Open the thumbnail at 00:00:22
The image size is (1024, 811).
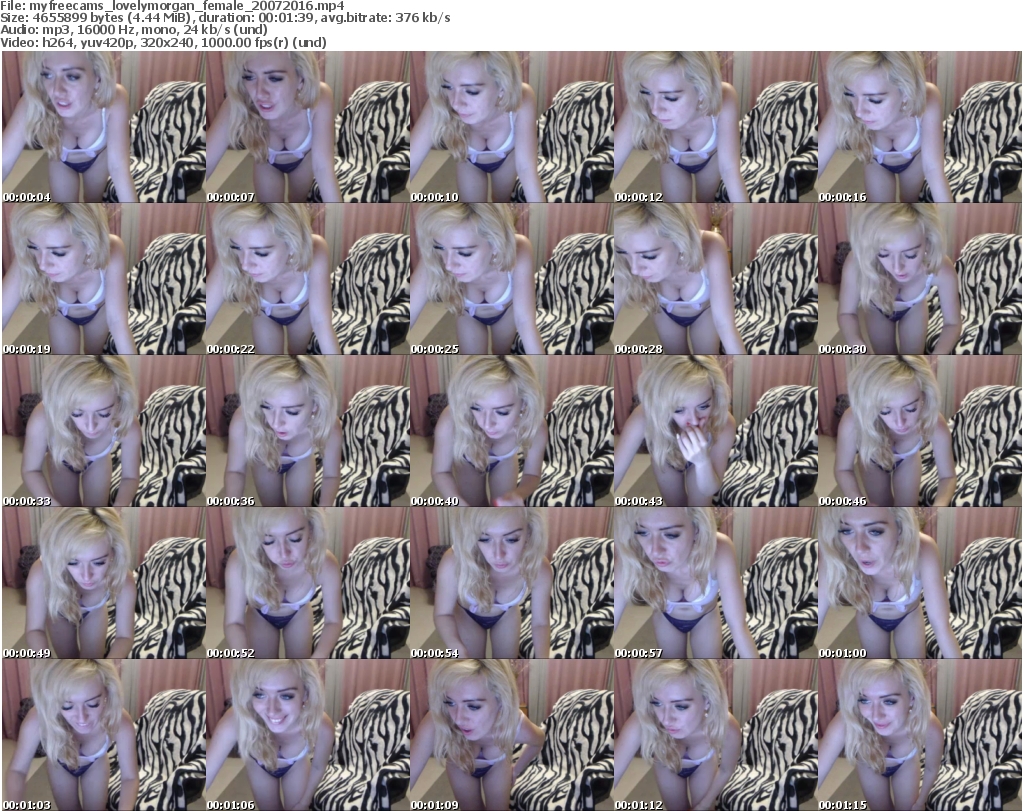308,279
